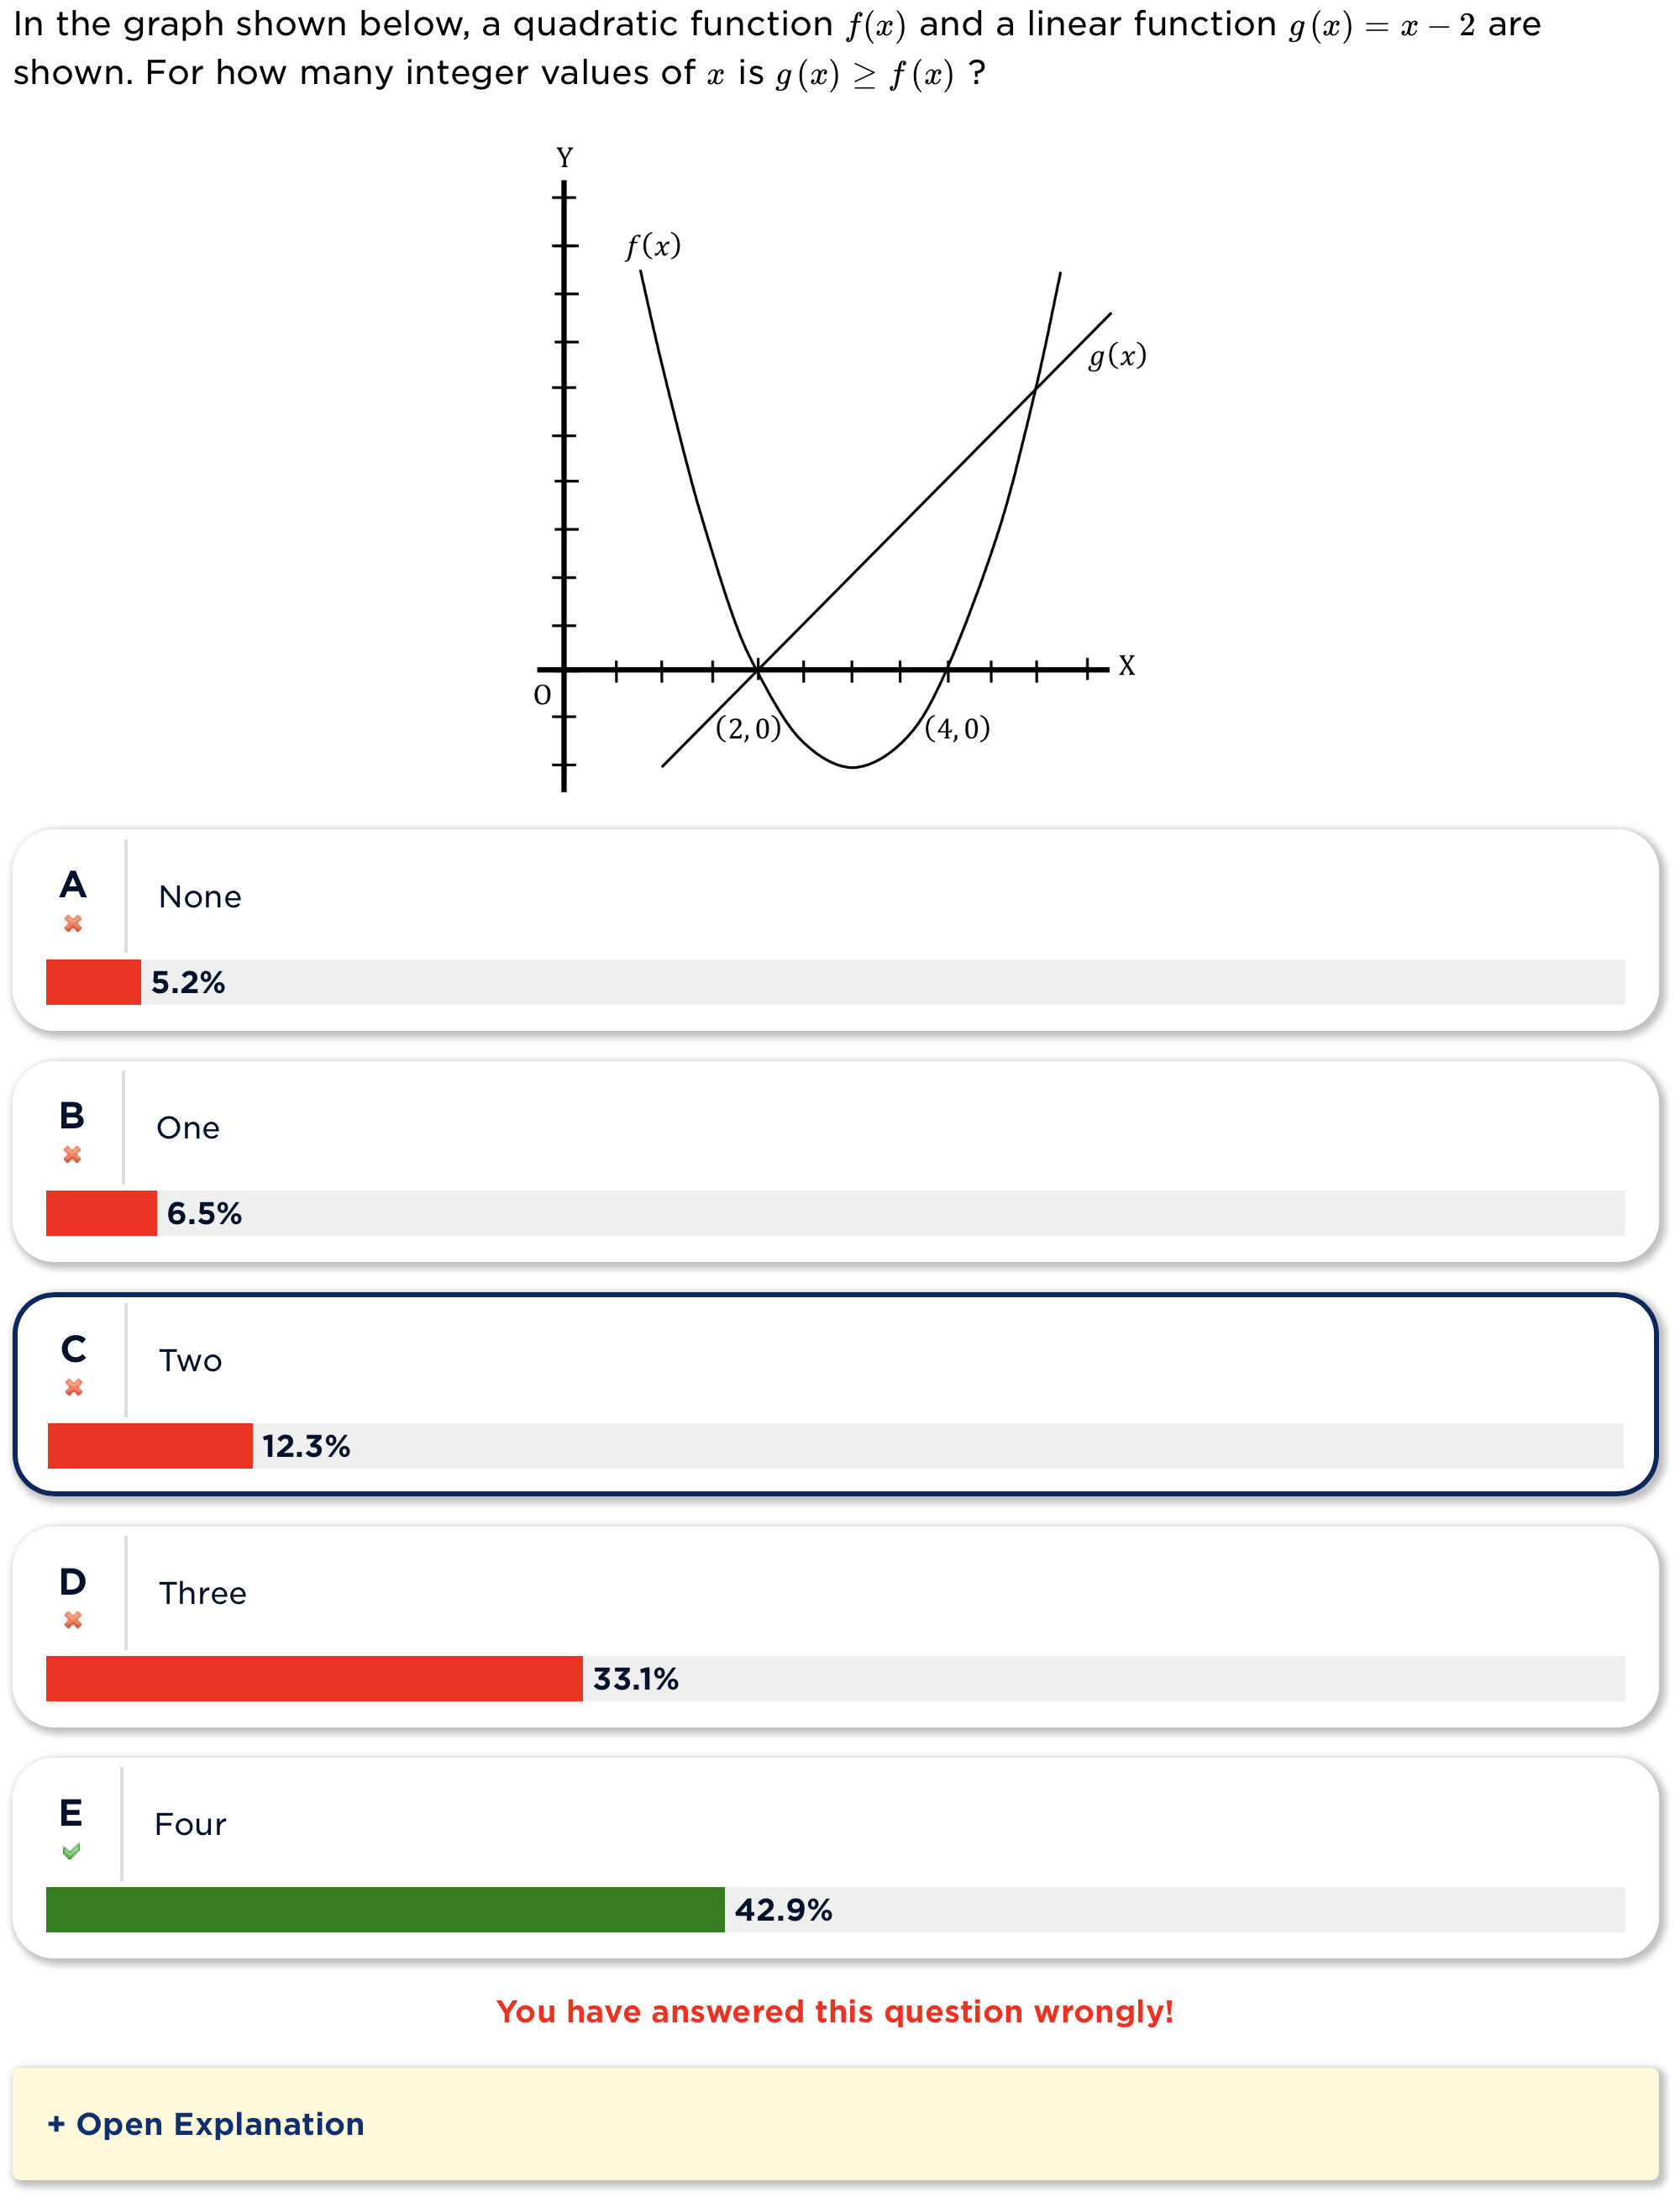Click the wrong answer warning message
The width and height of the screenshot is (1680, 2208).
coord(840,2012)
